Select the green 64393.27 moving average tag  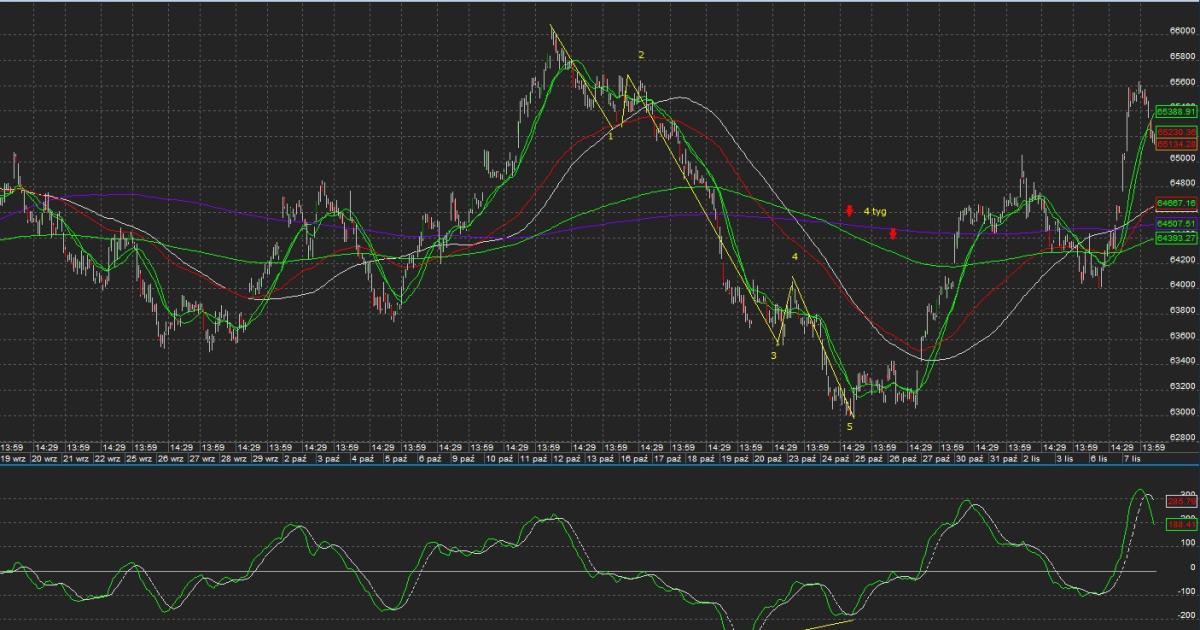[x=1177, y=239]
